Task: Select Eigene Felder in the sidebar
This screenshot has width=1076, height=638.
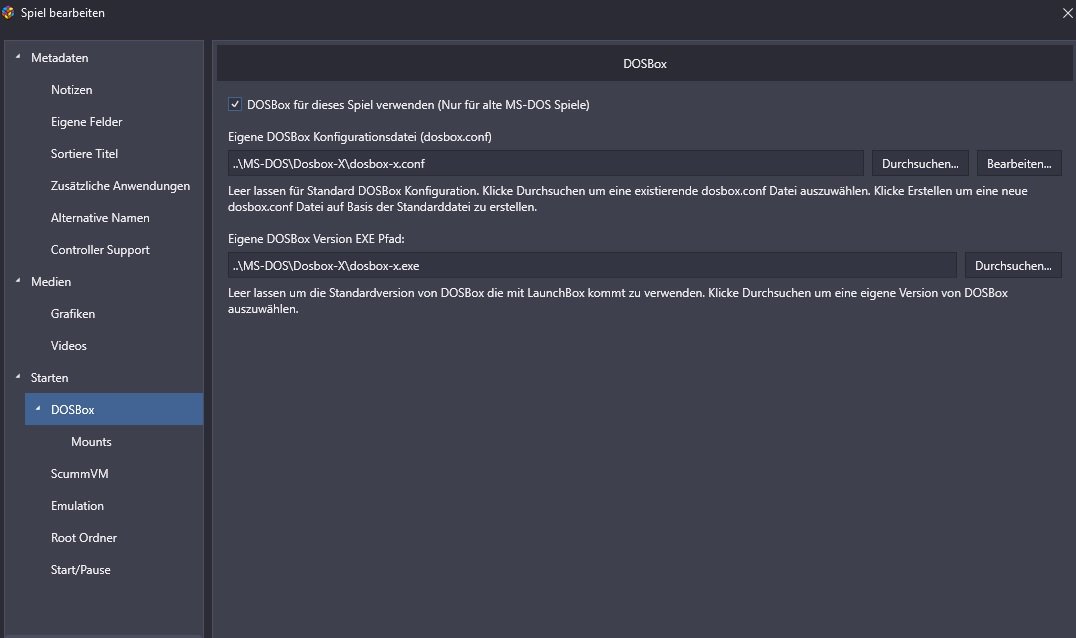Action: [86, 122]
